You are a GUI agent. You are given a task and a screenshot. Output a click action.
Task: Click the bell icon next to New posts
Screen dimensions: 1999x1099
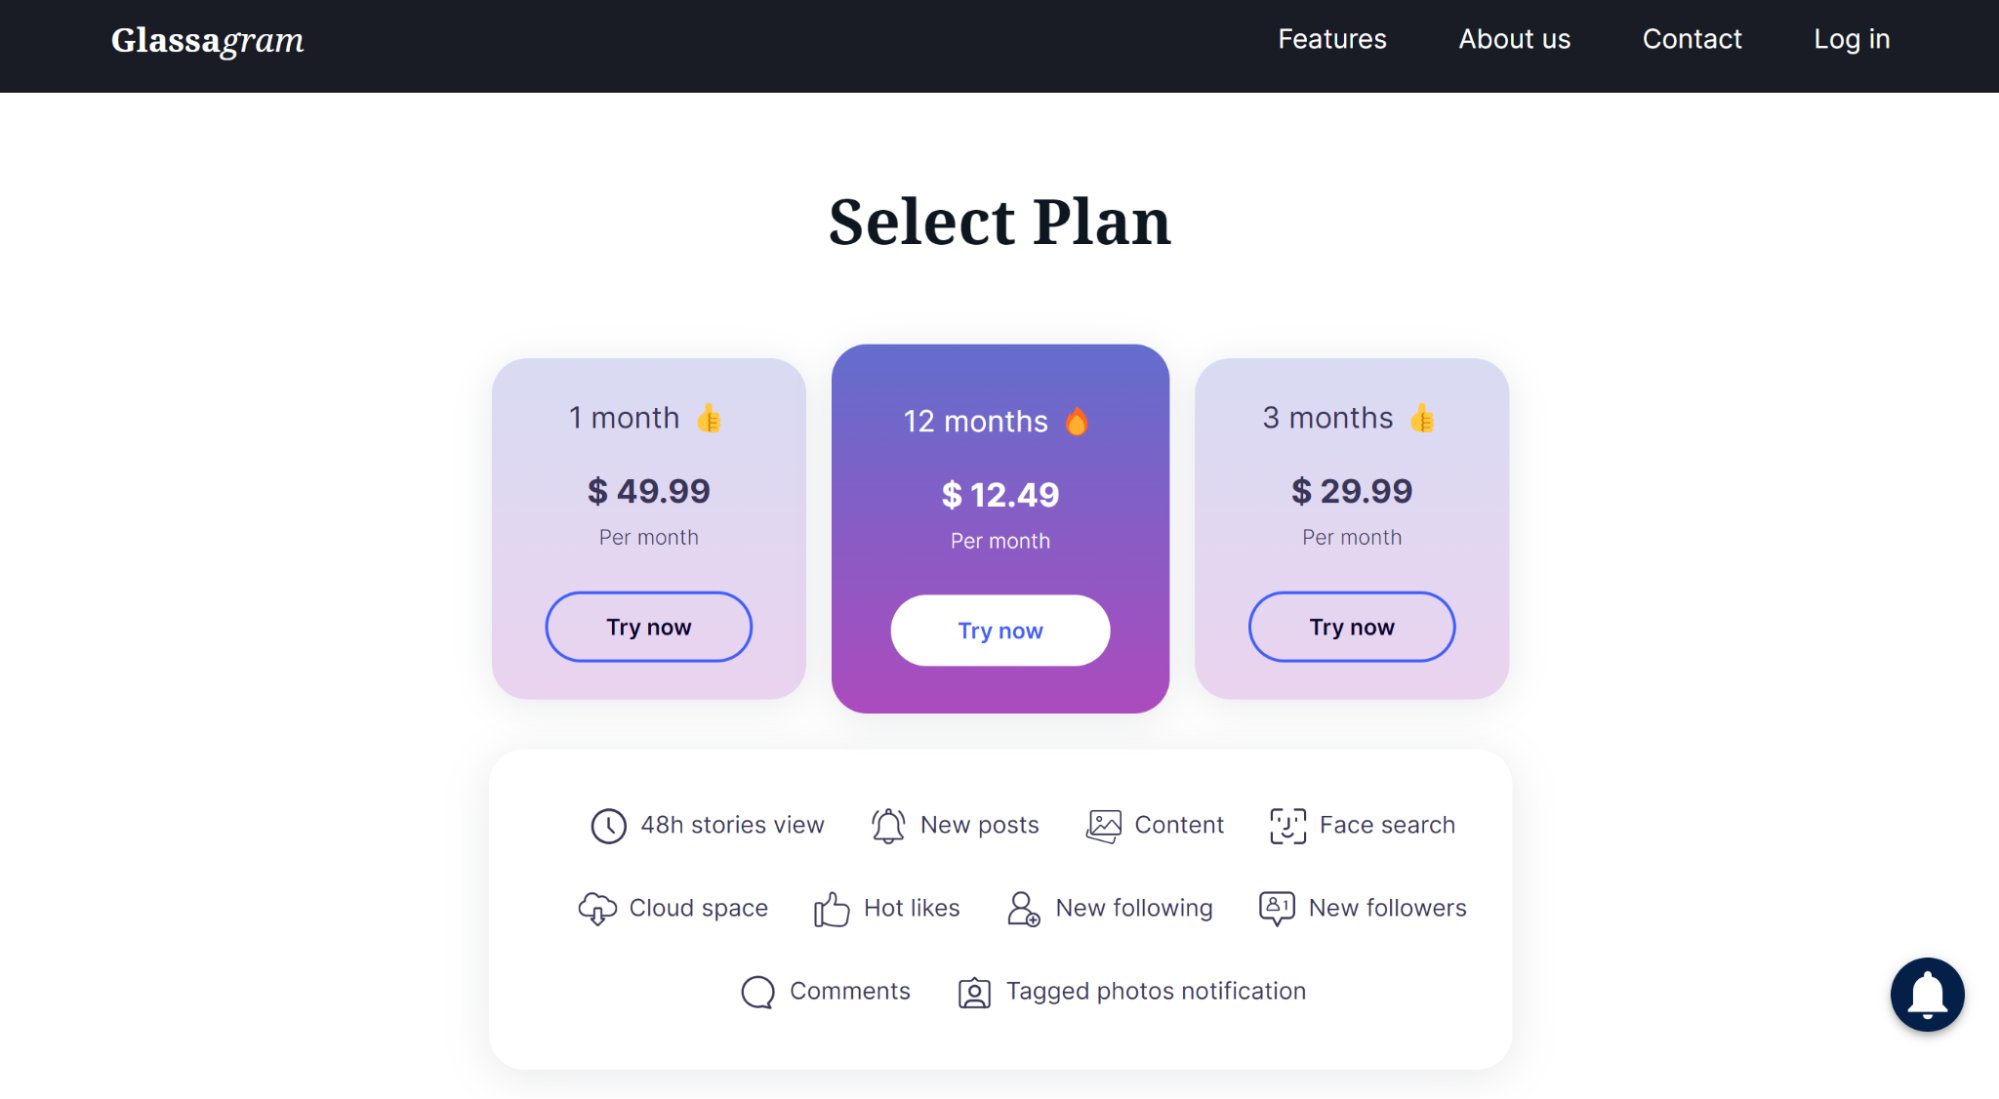[x=888, y=826]
